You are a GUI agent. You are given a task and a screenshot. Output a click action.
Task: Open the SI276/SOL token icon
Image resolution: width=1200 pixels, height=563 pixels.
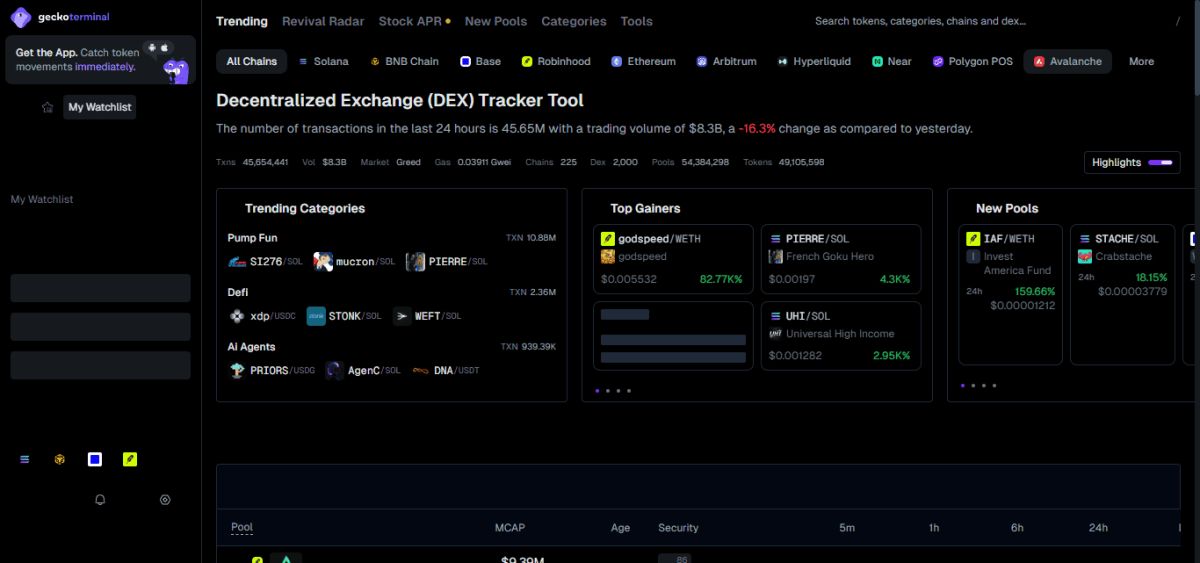(x=237, y=262)
